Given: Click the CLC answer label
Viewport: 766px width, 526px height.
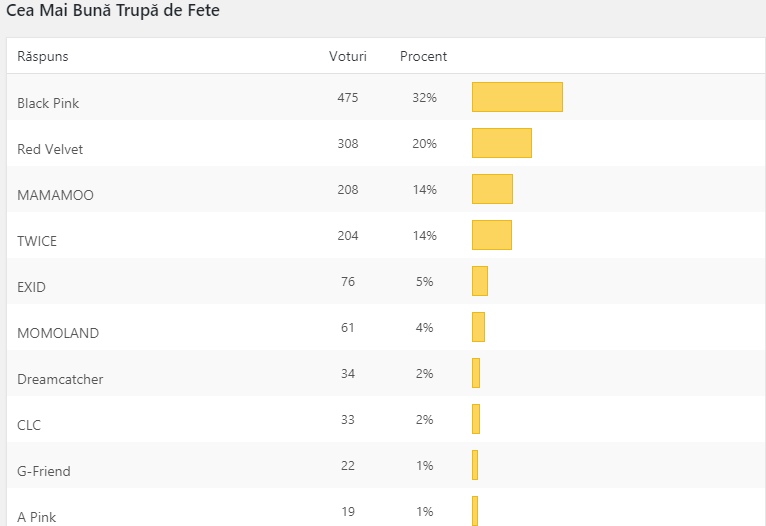Looking at the screenshot, I should pyautogui.click(x=29, y=425).
